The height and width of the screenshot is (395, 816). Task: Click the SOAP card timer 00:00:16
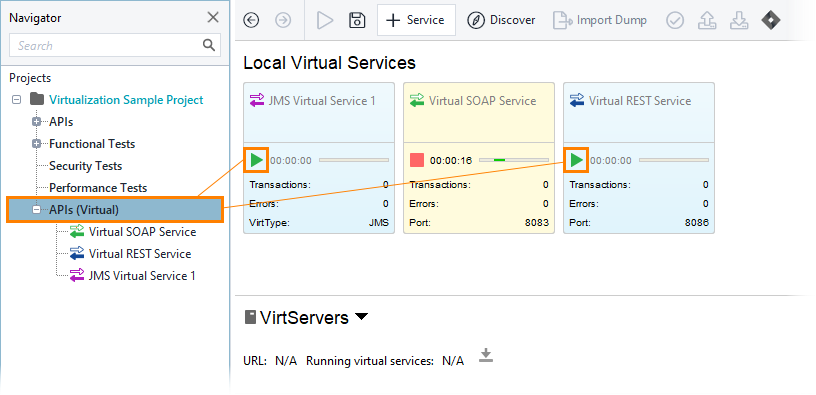[x=451, y=161]
